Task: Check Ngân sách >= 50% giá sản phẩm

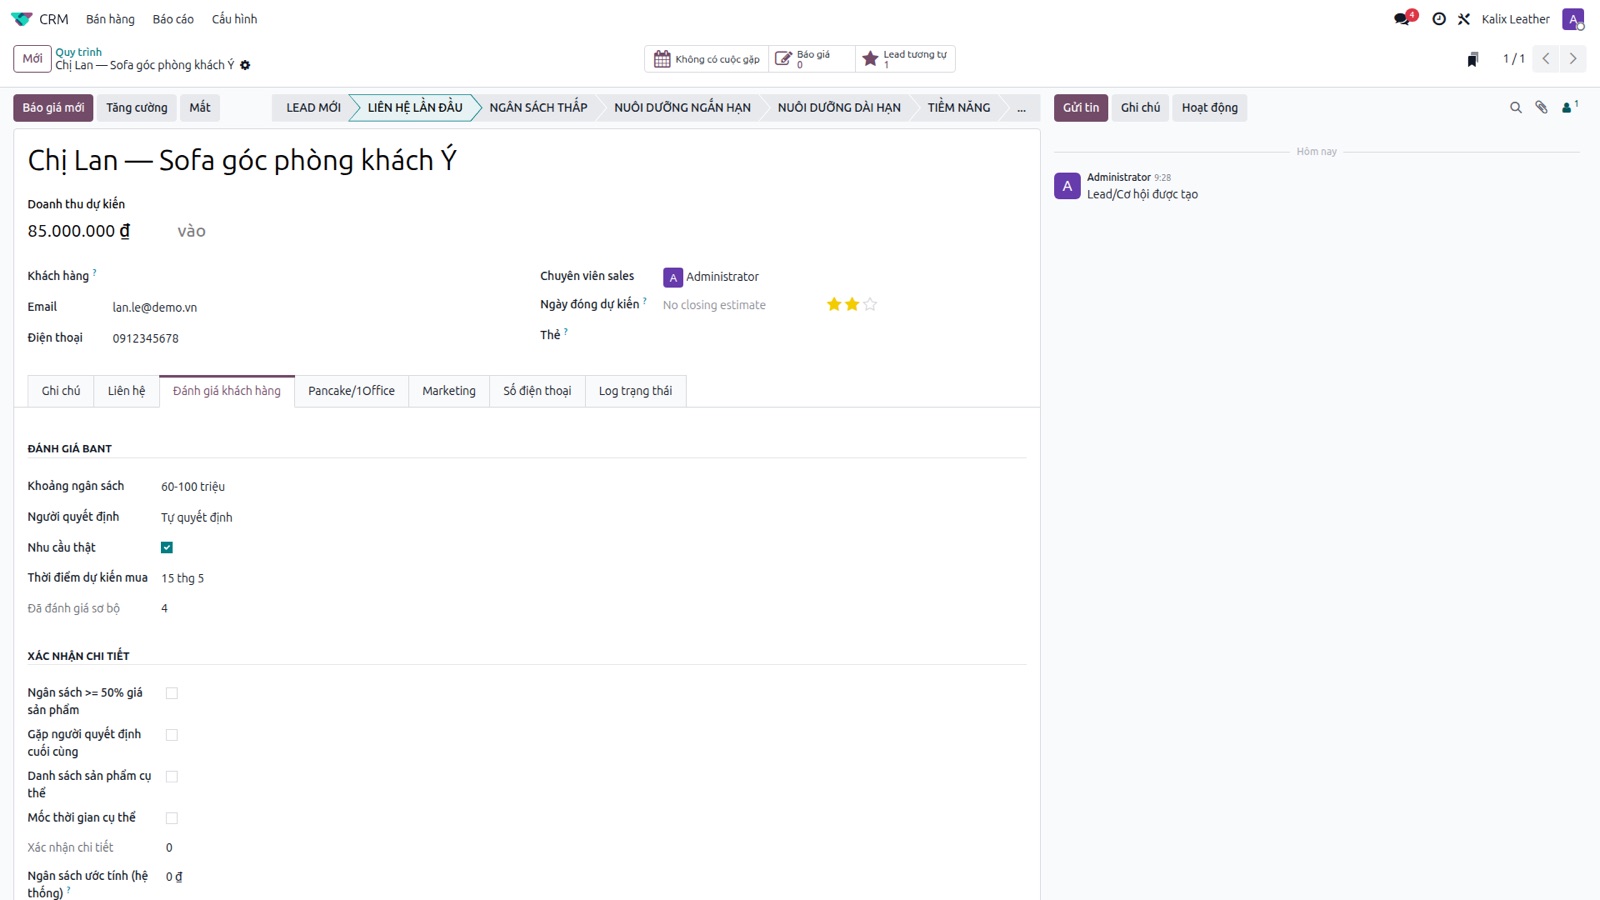Action: click(x=172, y=693)
